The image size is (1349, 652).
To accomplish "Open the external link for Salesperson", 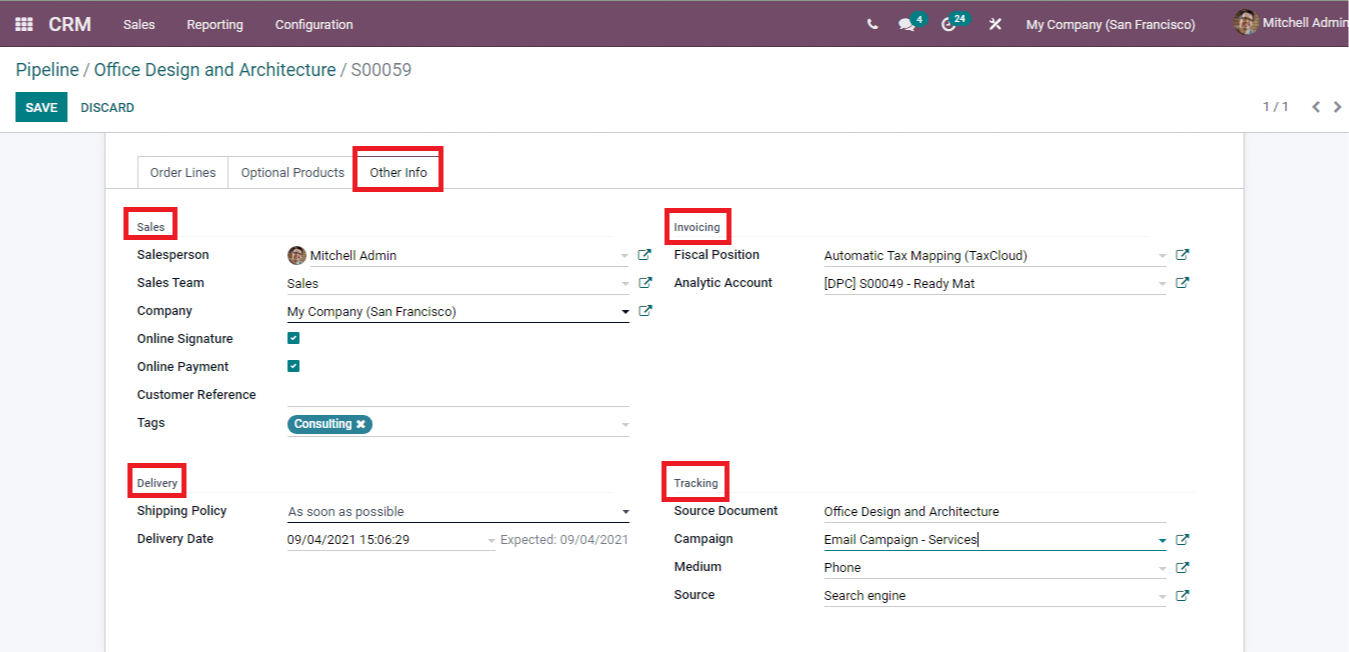I will (x=645, y=255).
